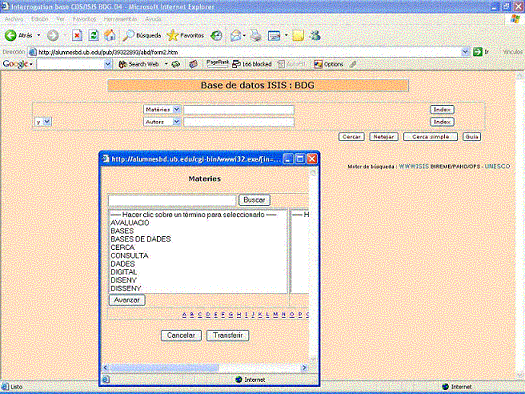525x394 pixels.
Task: Click Search Web on Google toolbar
Action: (139, 64)
